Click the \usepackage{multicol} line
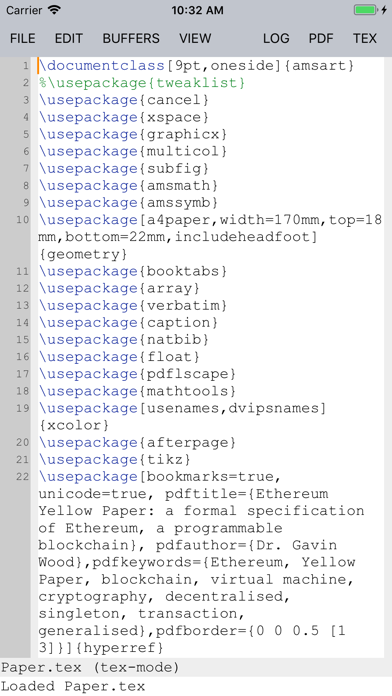The height and width of the screenshot is (696, 392). pos(133,151)
